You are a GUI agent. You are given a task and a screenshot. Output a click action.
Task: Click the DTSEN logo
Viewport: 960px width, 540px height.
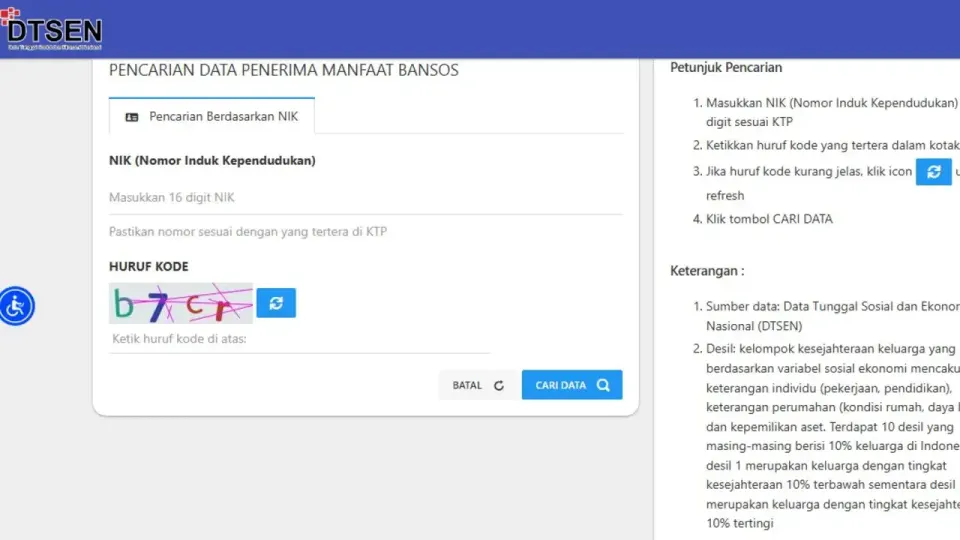click(x=51, y=29)
